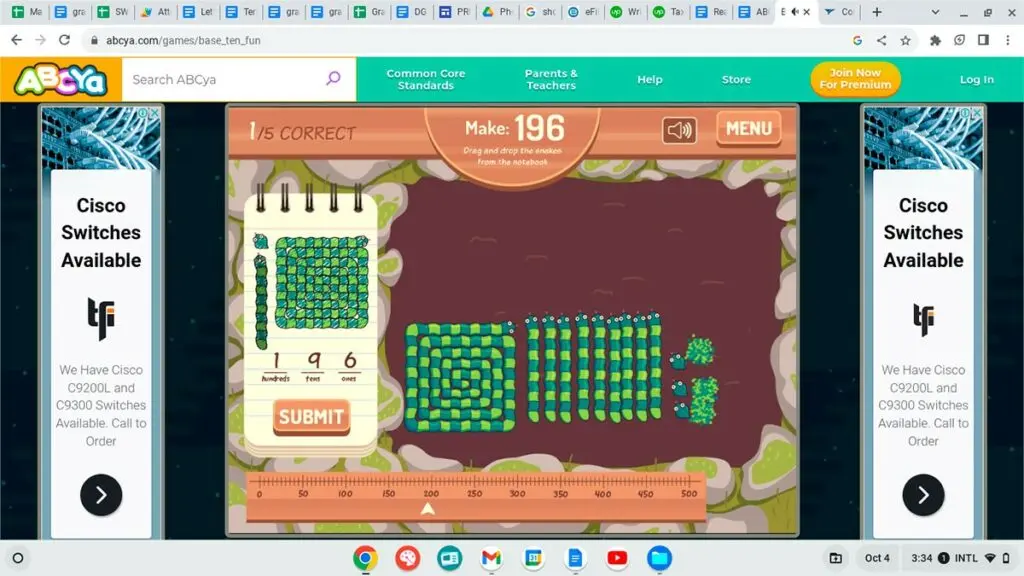Select the hundreds snake square in notebook
Image resolution: width=1024 pixels, height=576 pixels.
[321, 282]
